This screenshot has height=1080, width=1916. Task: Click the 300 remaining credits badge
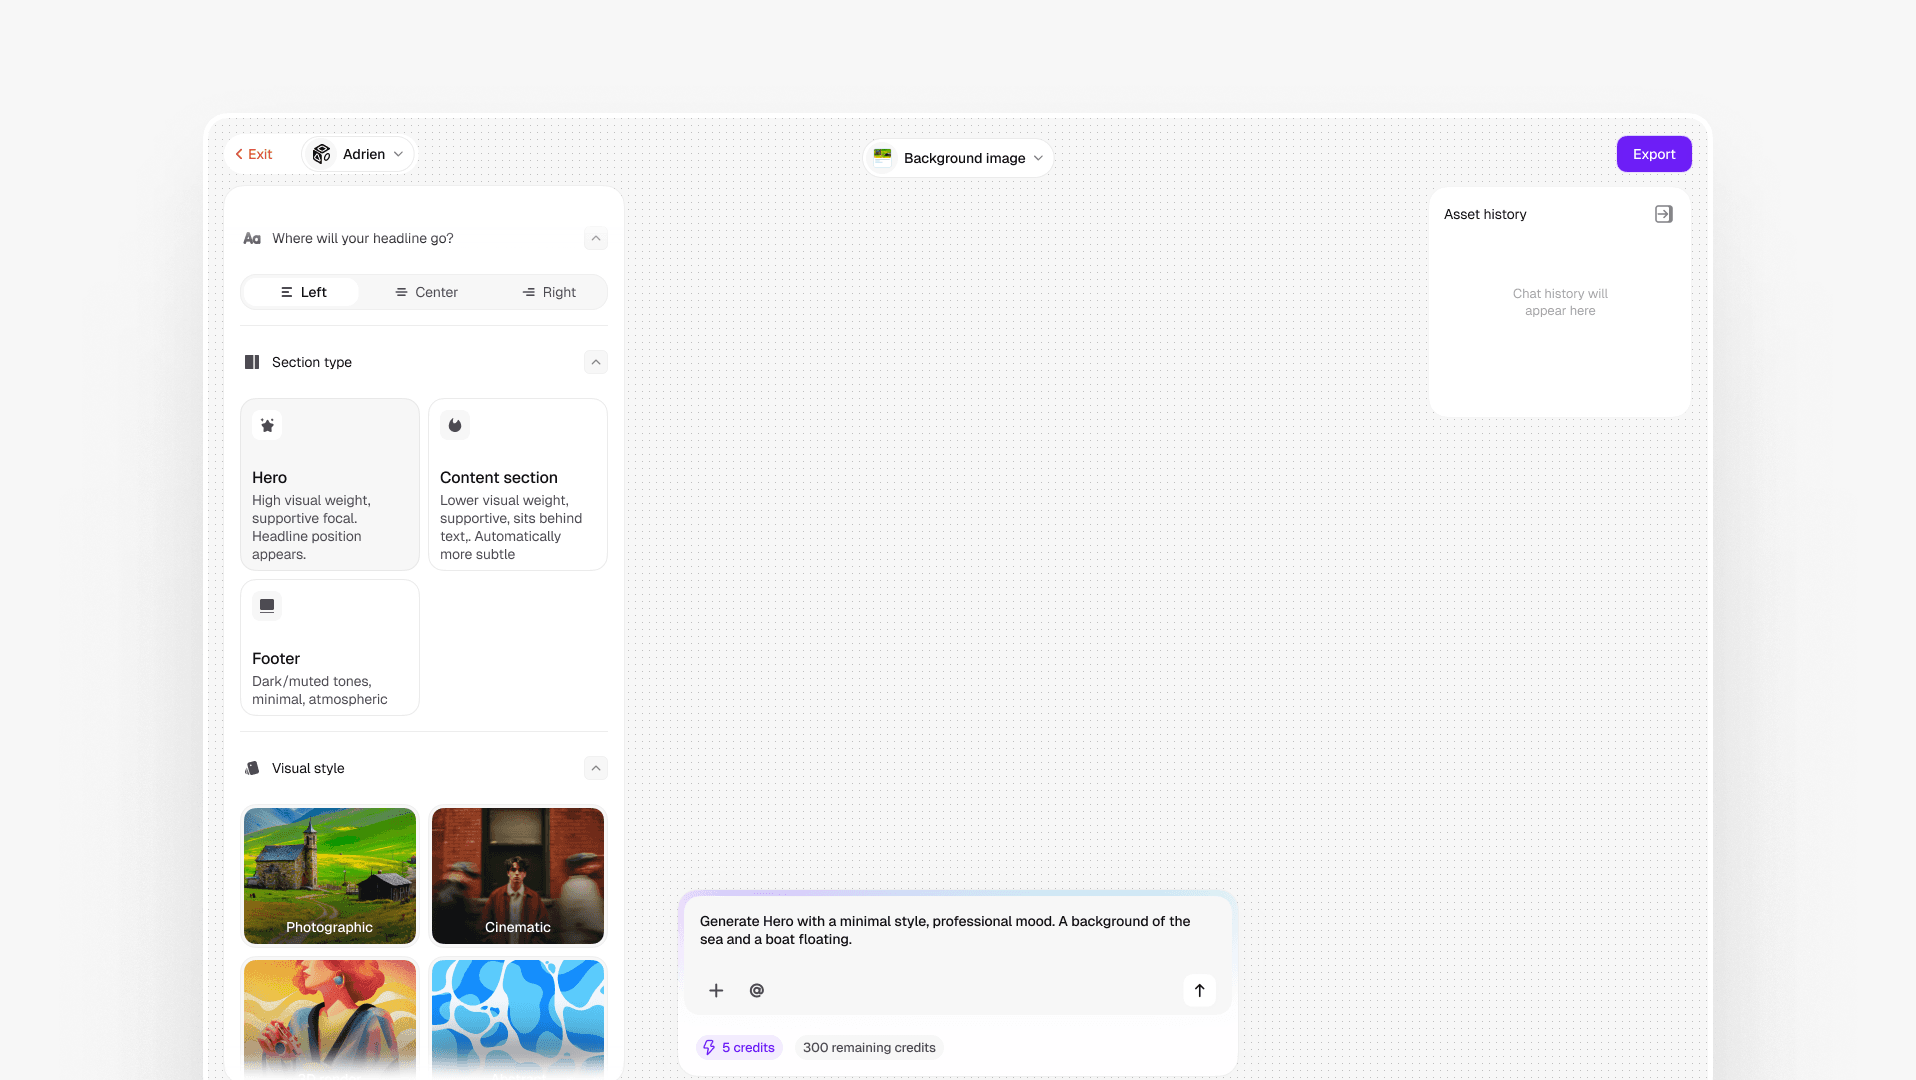(x=869, y=1047)
